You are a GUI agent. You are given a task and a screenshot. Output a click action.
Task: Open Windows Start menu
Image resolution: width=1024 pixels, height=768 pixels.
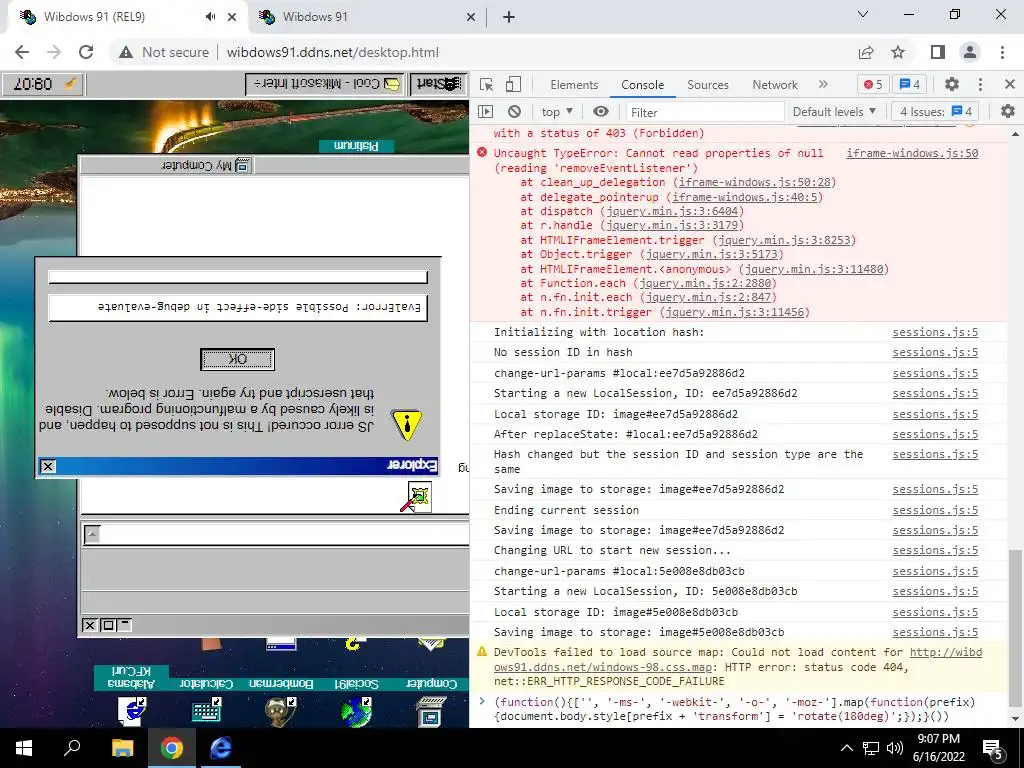(24, 748)
